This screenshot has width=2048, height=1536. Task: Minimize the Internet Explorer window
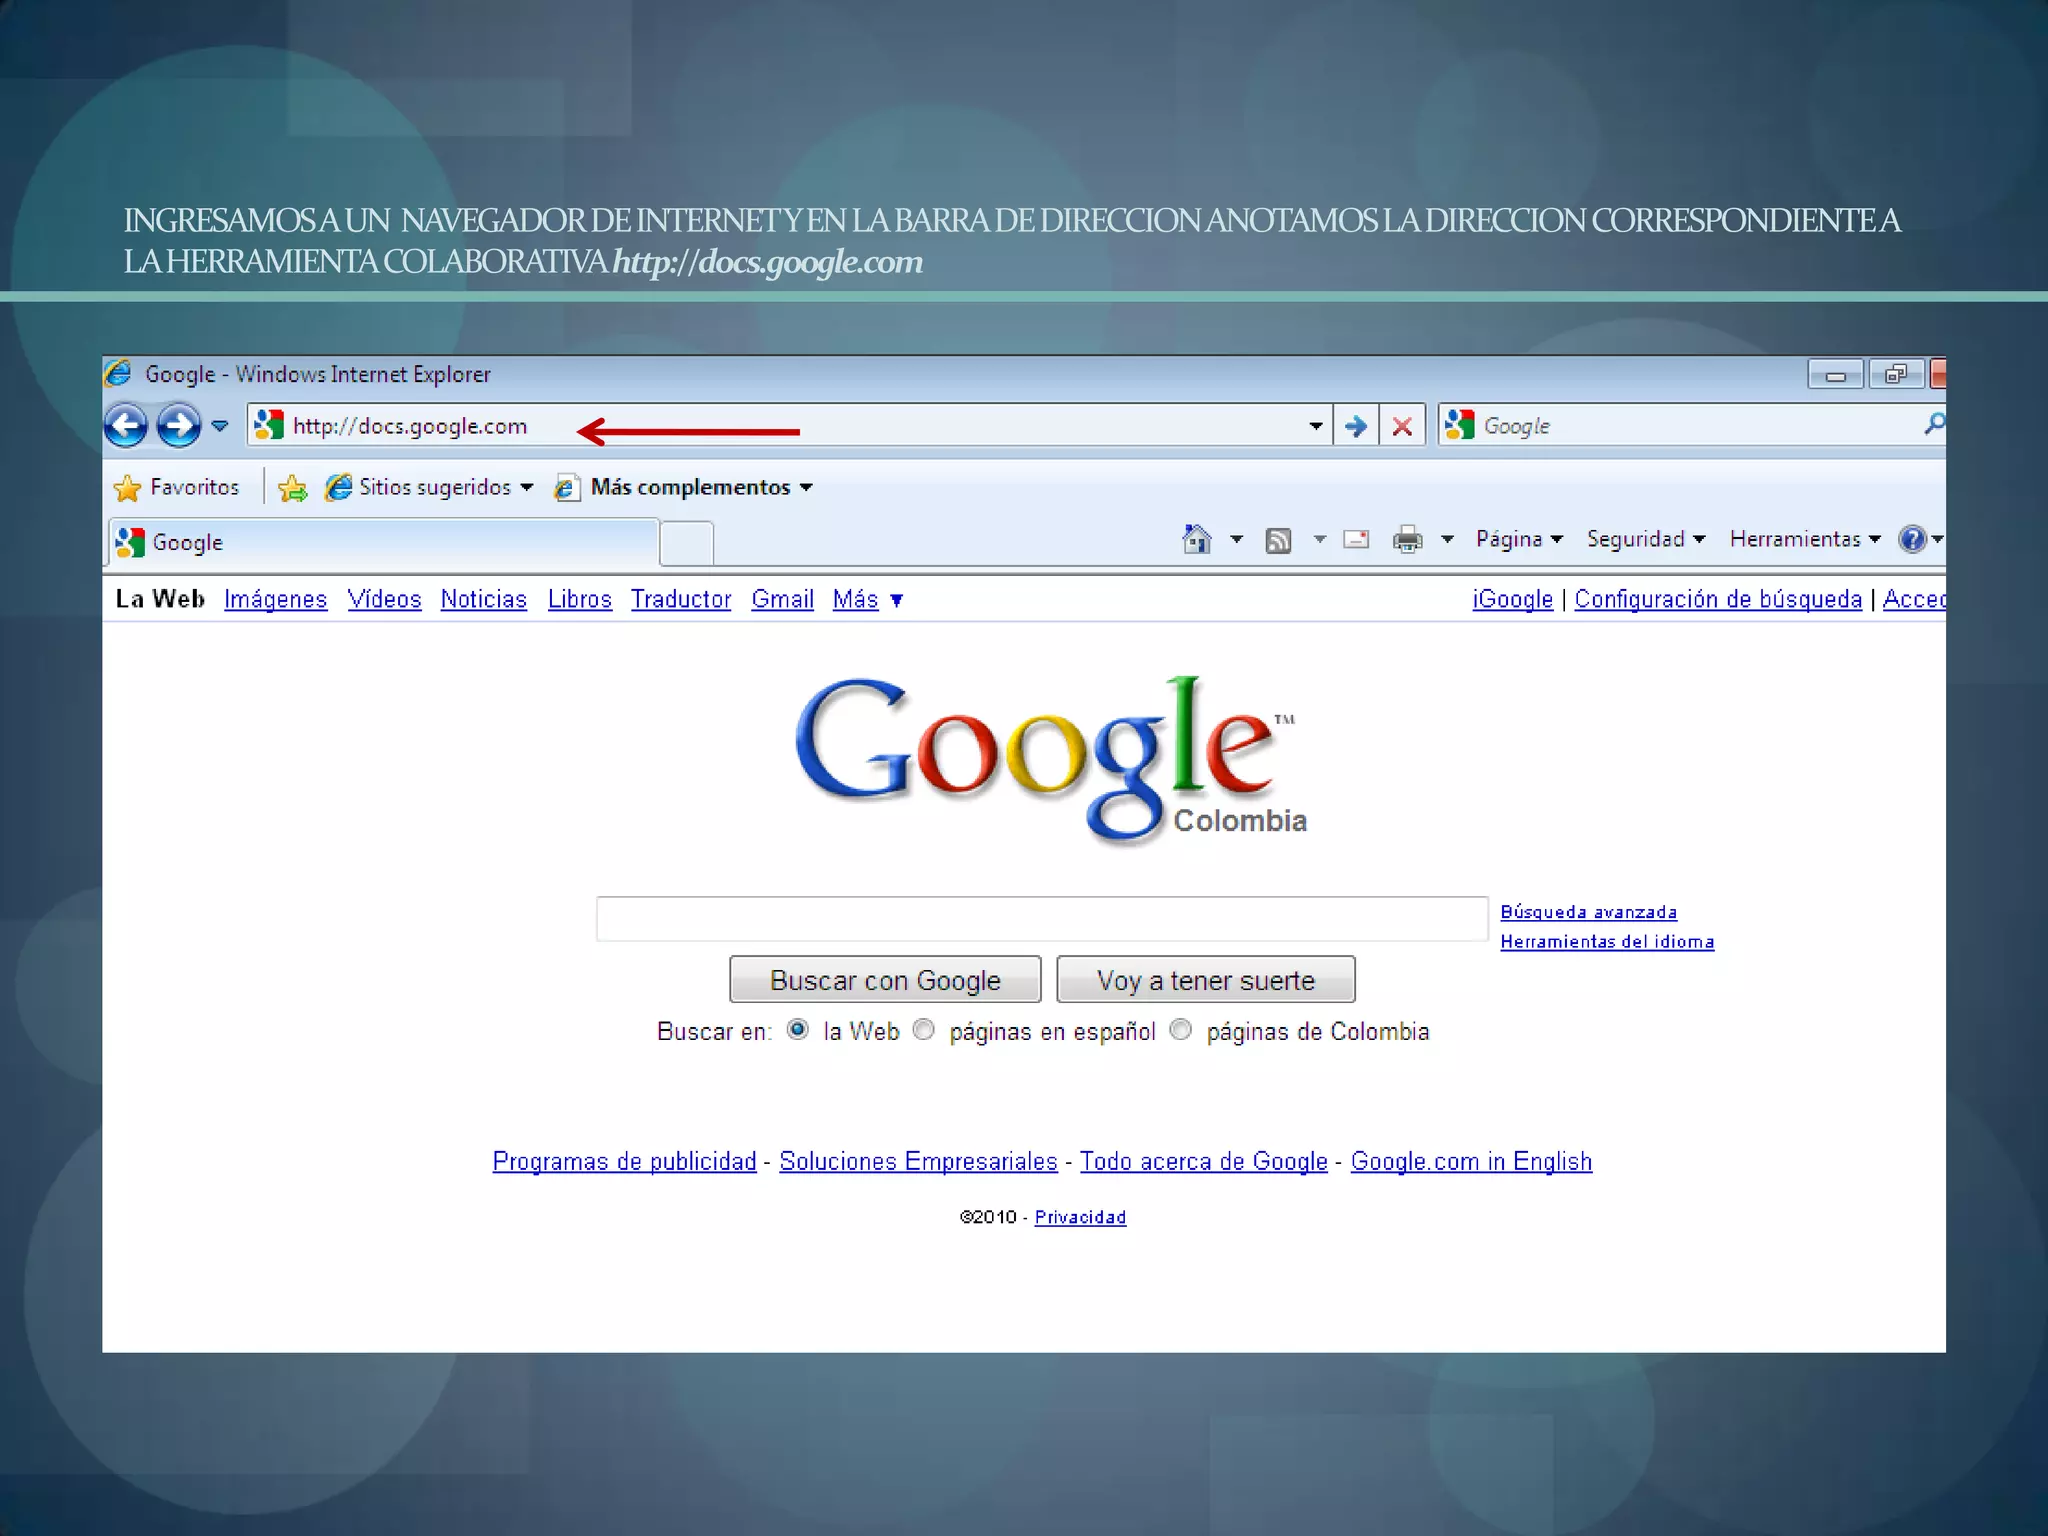point(1835,375)
